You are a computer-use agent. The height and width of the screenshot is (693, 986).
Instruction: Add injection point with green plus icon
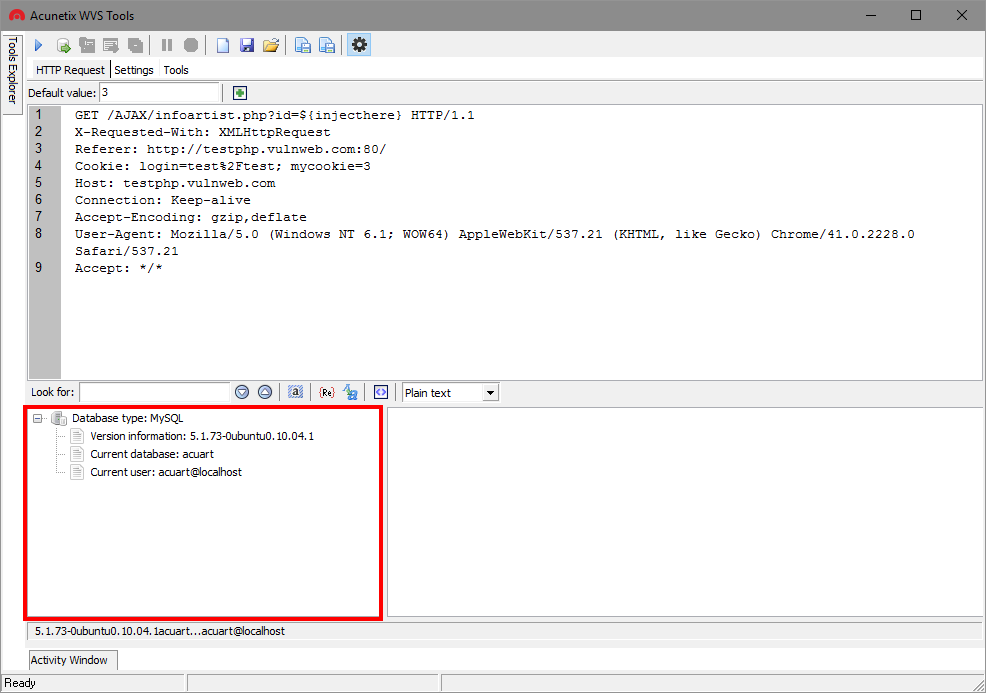tap(240, 93)
